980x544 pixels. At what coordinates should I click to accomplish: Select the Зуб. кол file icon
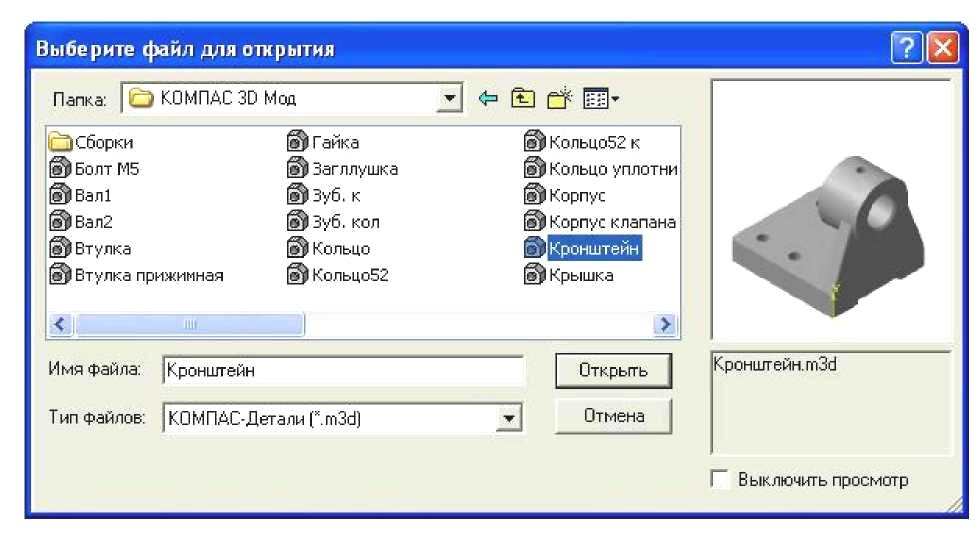[x=298, y=222]
